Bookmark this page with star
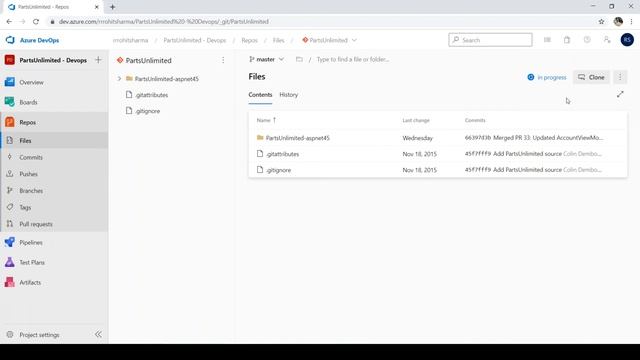The width and height of the screenshot is (640, 360). (x=601, y=22)
